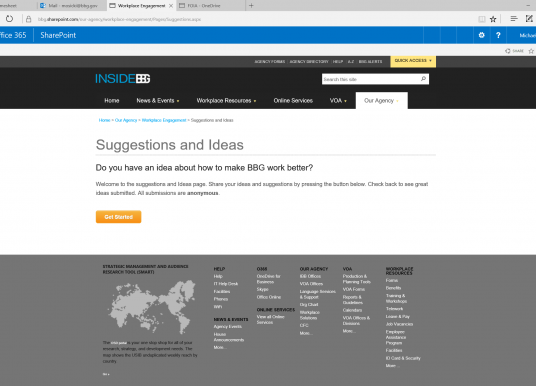The image size is (536, 386).
Task: Switch to the FOIA - OneDrive tab
Action: [x=210, y=5]
